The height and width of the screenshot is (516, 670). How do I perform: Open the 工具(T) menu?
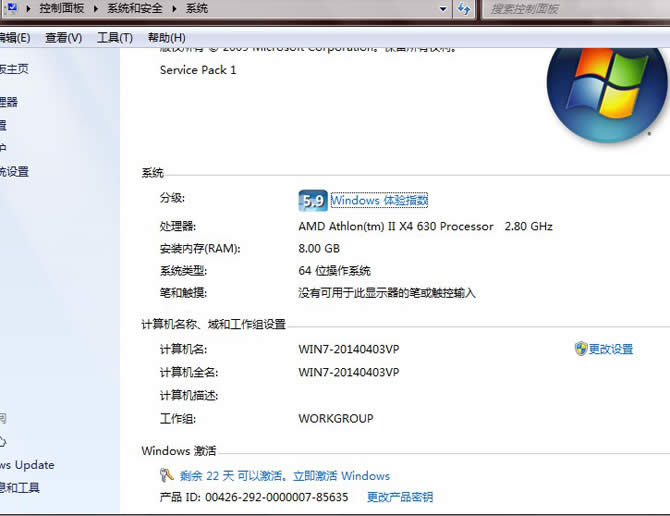pyautogui.click(x=115, y=38)
